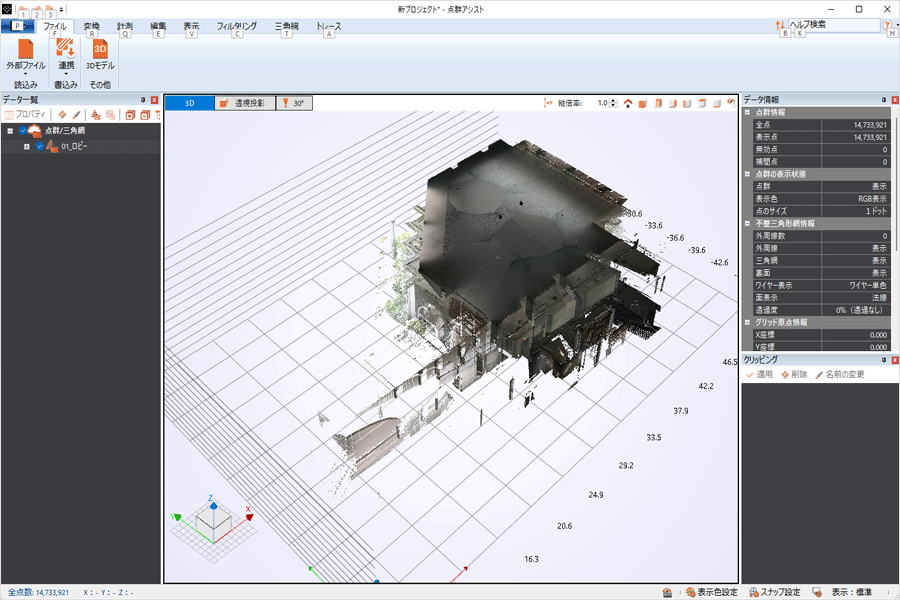Viewport: 900px width, 600px height.
Task: Toggle the 01_ロビー item checkbox
Action: point(40,146)
